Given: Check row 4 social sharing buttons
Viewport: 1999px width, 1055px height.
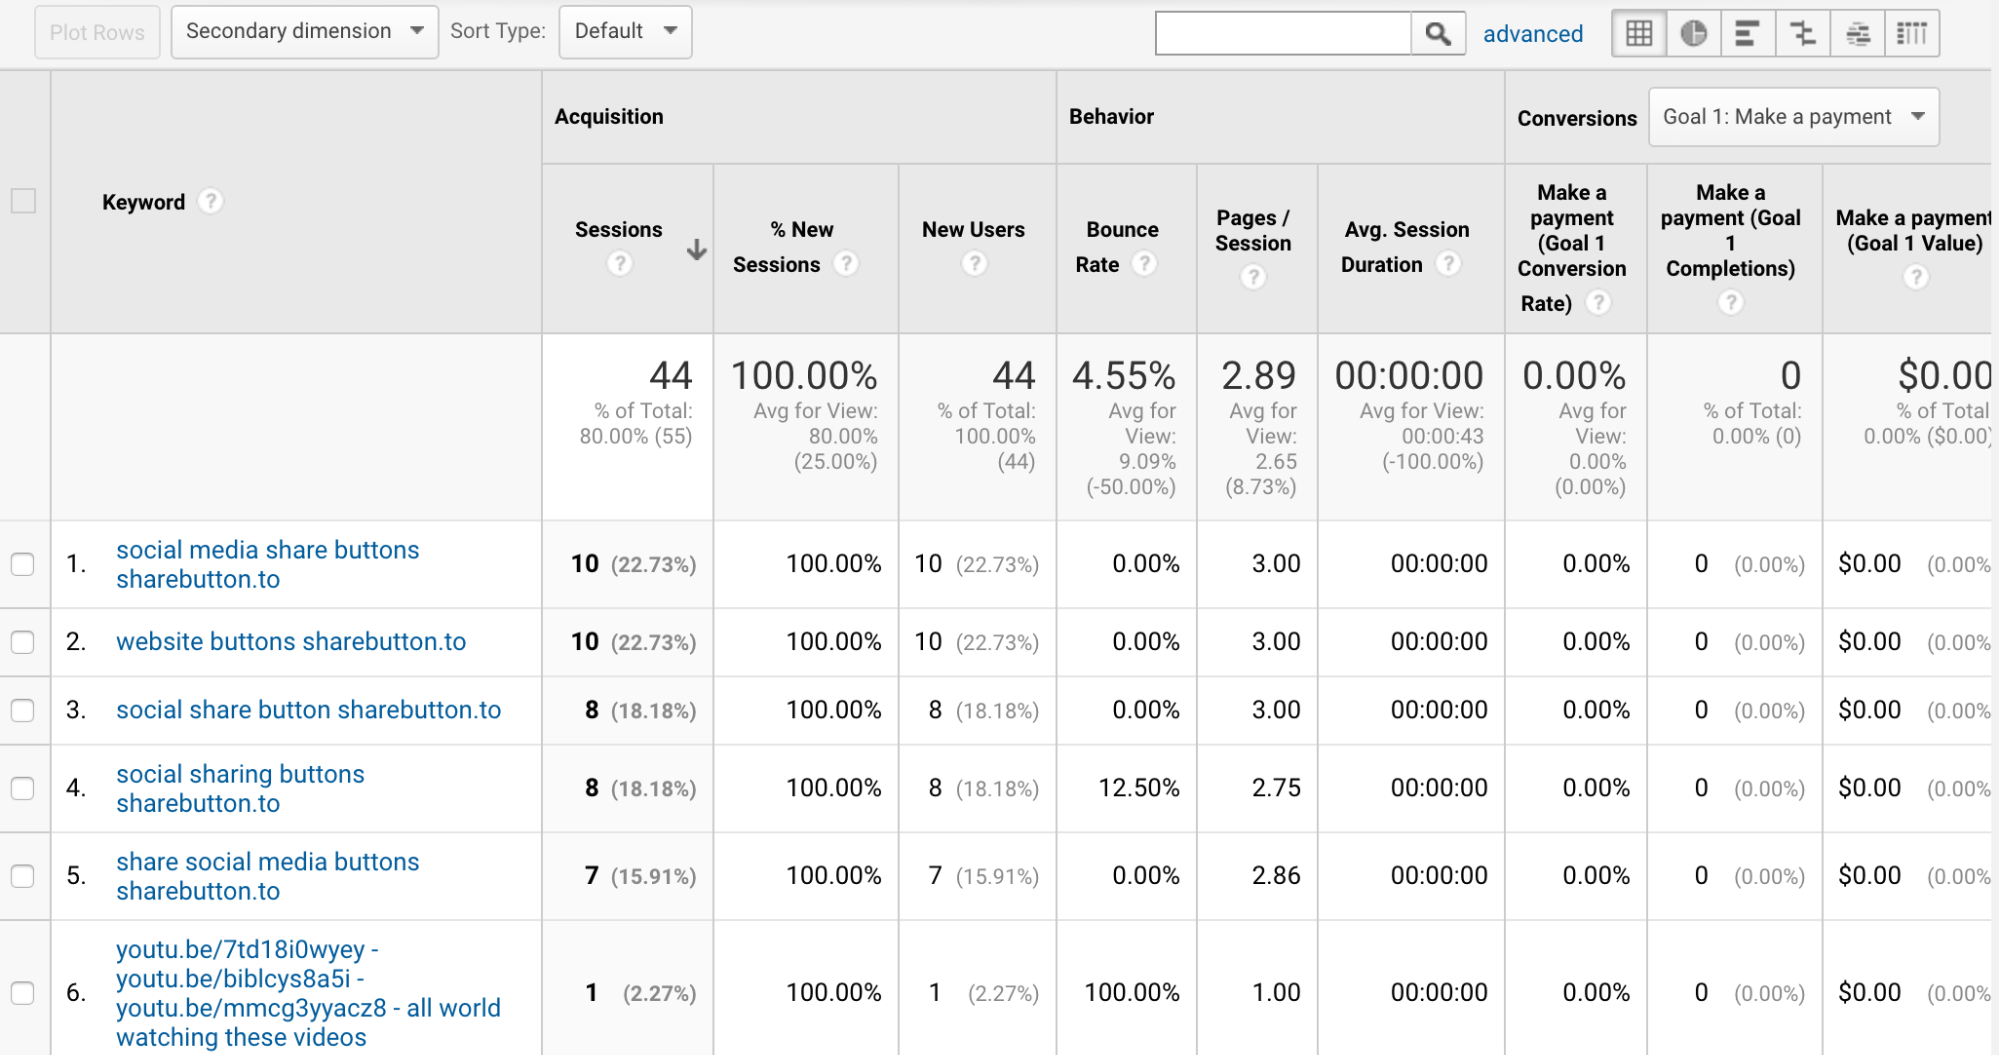Looking at the screenshot, I should (x=23, y=788).
